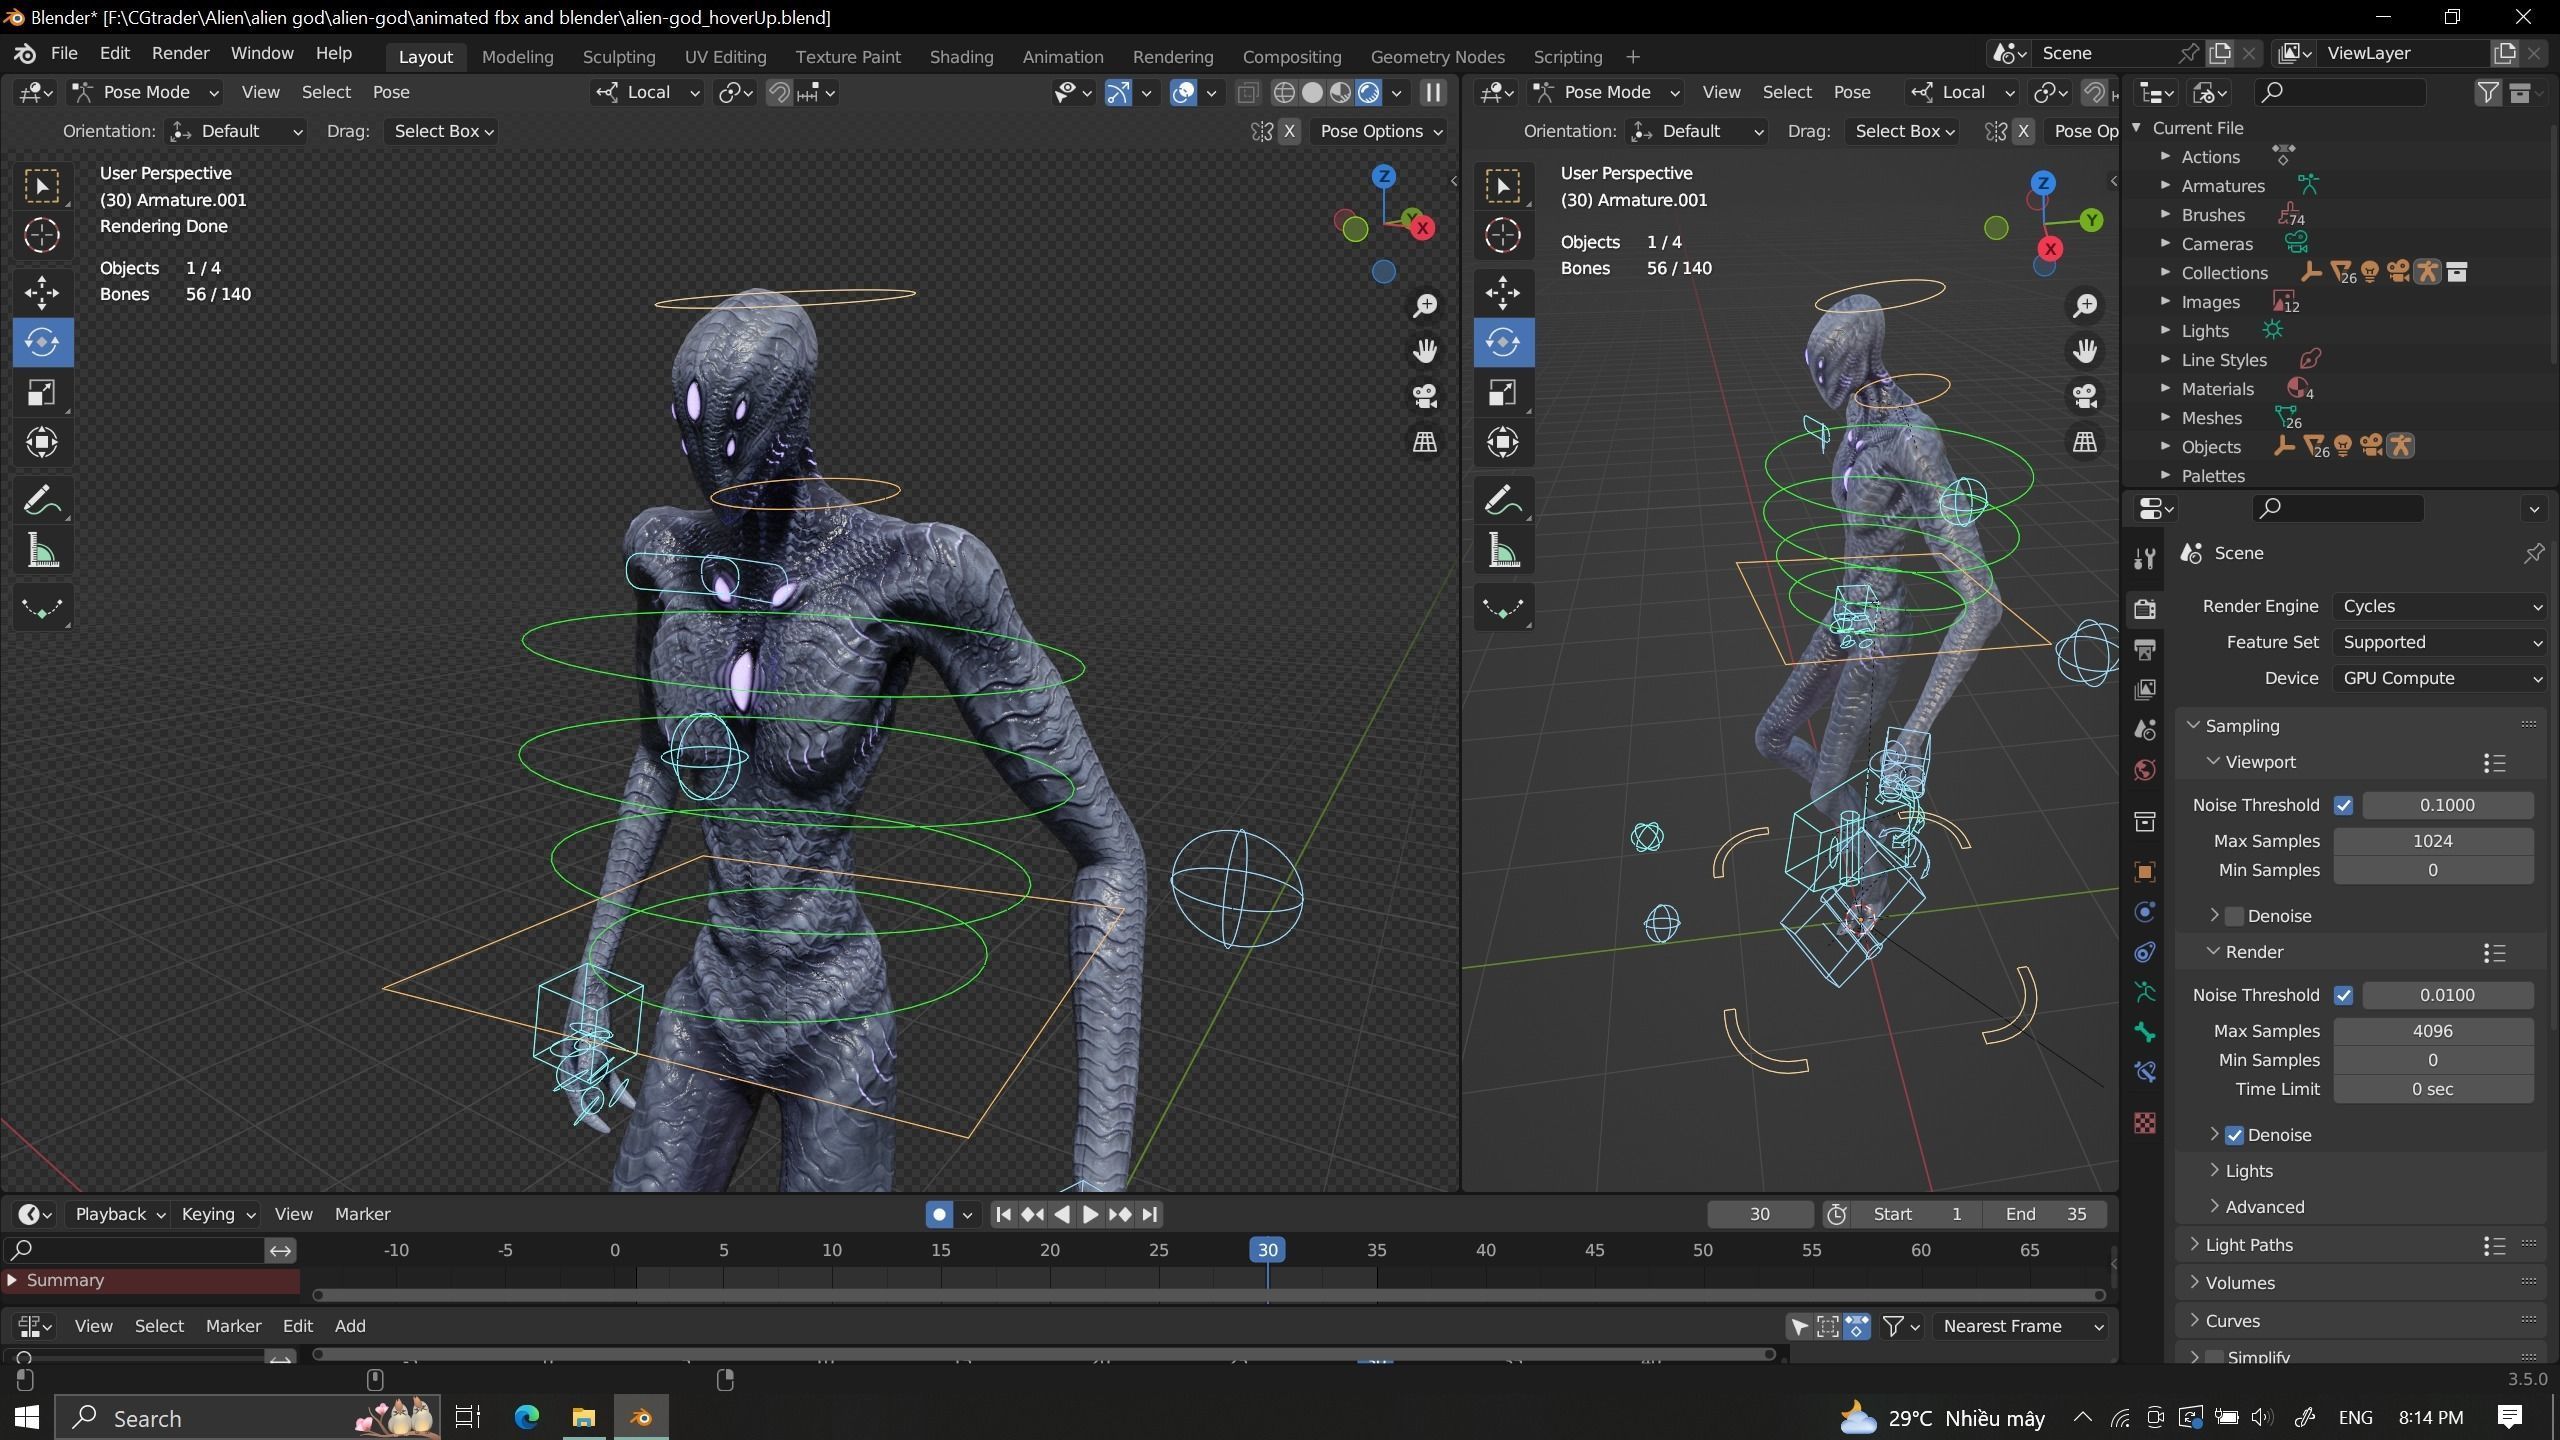Click the Render Max Samples field
Viewport: 2560px width, 1440px height.
tap(2433, 1031)
